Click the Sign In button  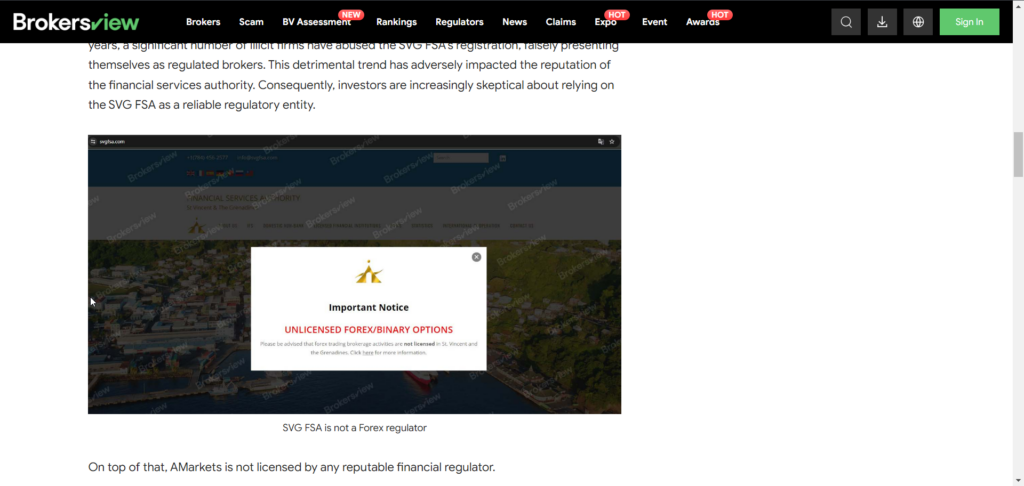click(x=969, y=22)
